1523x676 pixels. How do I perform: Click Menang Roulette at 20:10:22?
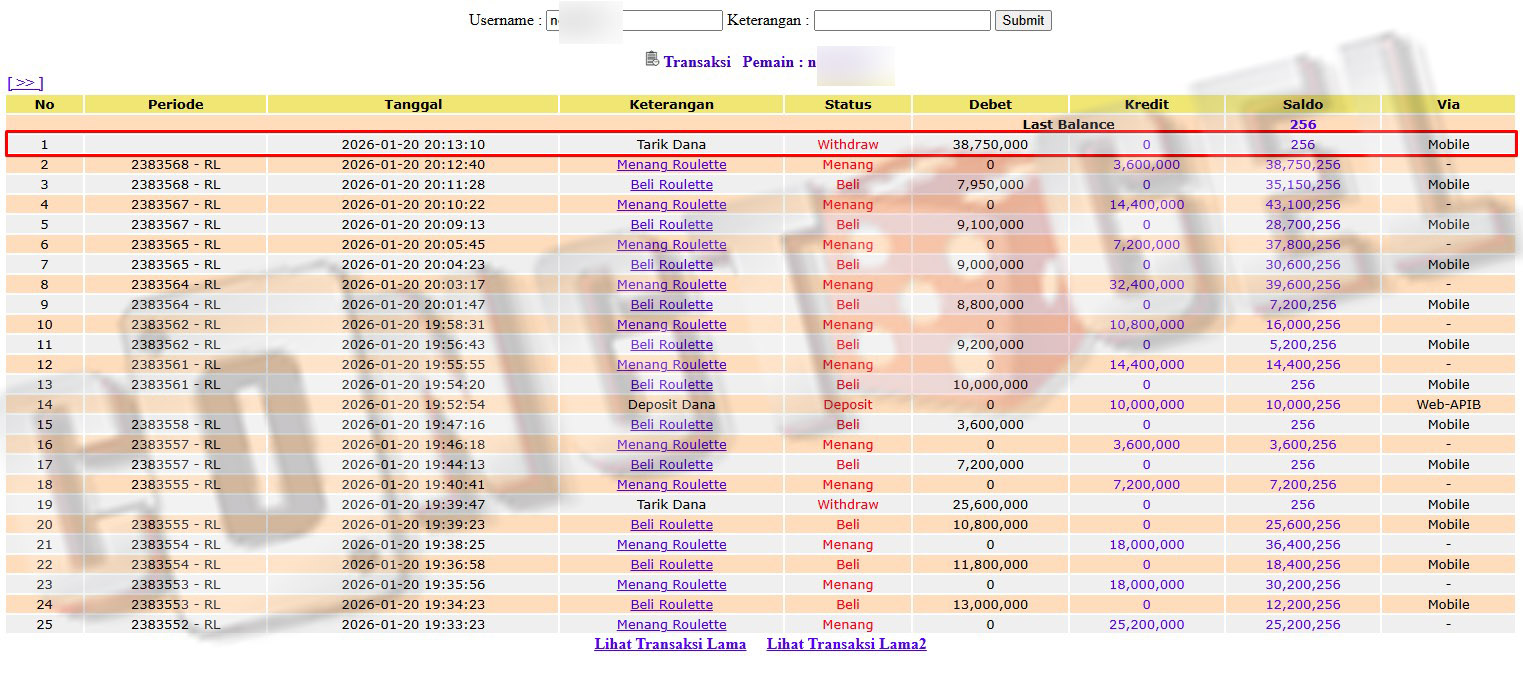point(671,205)
